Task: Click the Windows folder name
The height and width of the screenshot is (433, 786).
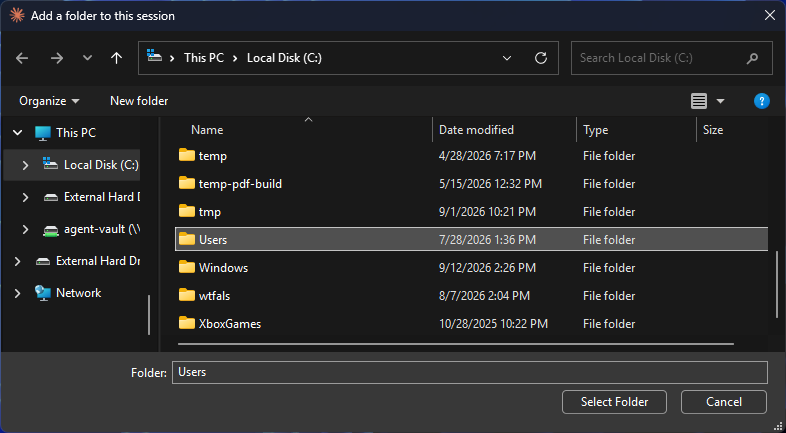Action: 223,268
